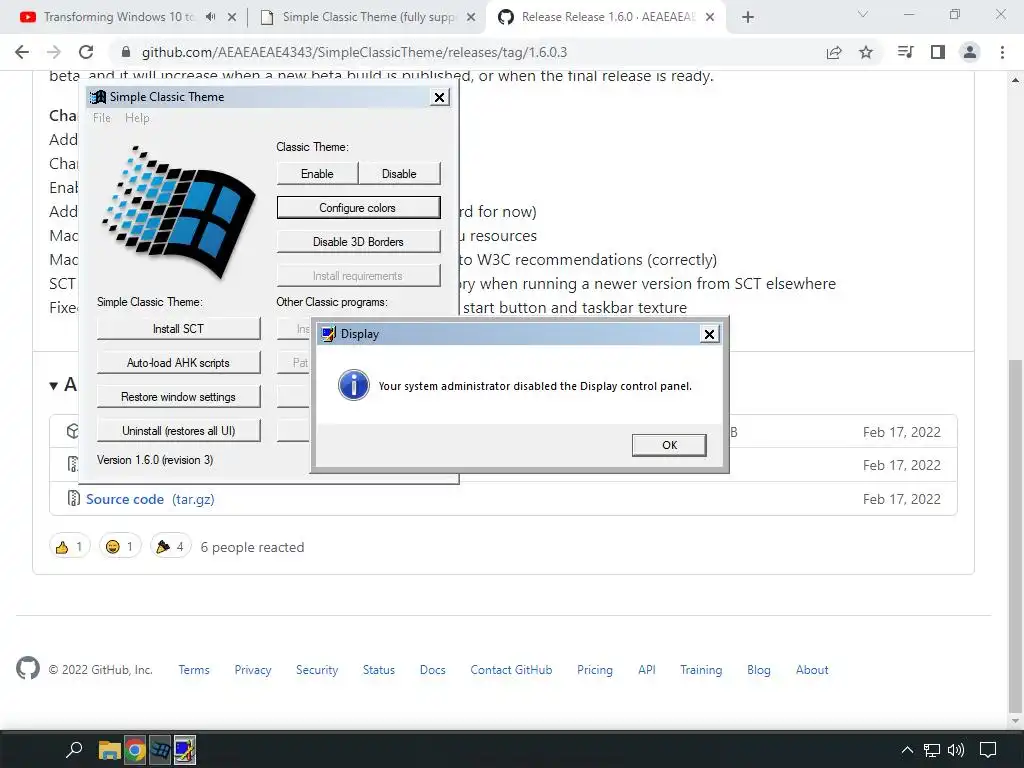The image size is (1024, 768).
Task: Click Disable under Classic Theme
Action: click(x=399, y=174)
